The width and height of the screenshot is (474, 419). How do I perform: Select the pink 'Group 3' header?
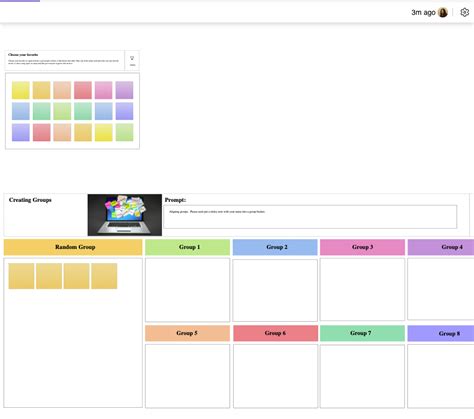362,247
